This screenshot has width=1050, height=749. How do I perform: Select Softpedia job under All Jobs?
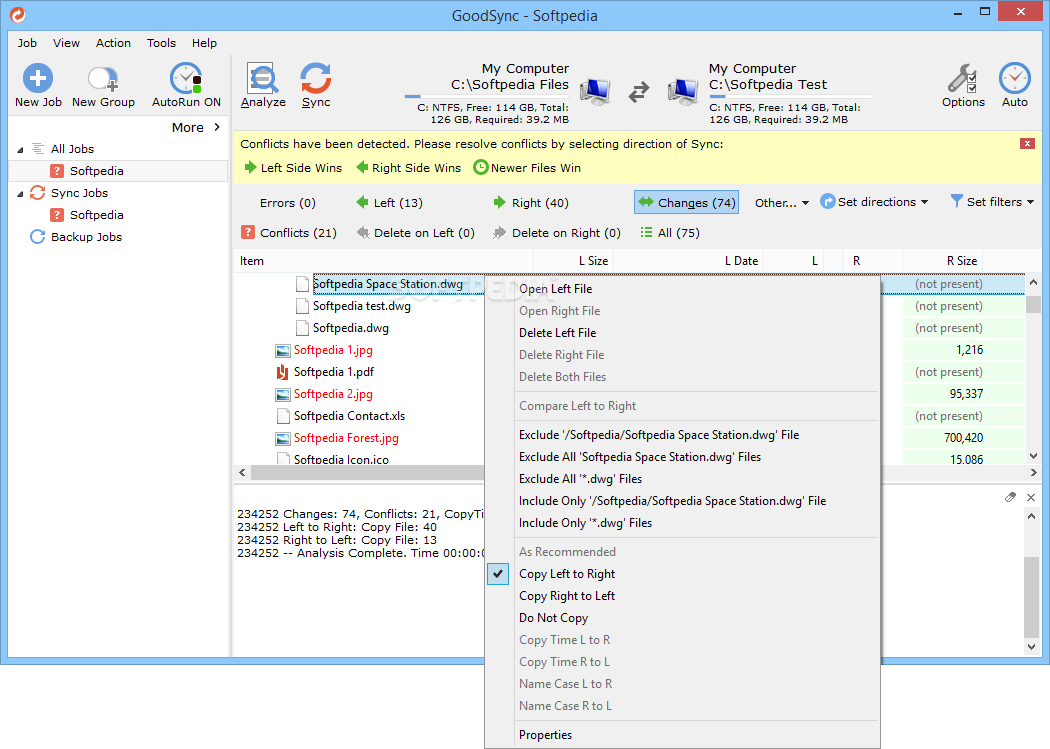point(119,171)
